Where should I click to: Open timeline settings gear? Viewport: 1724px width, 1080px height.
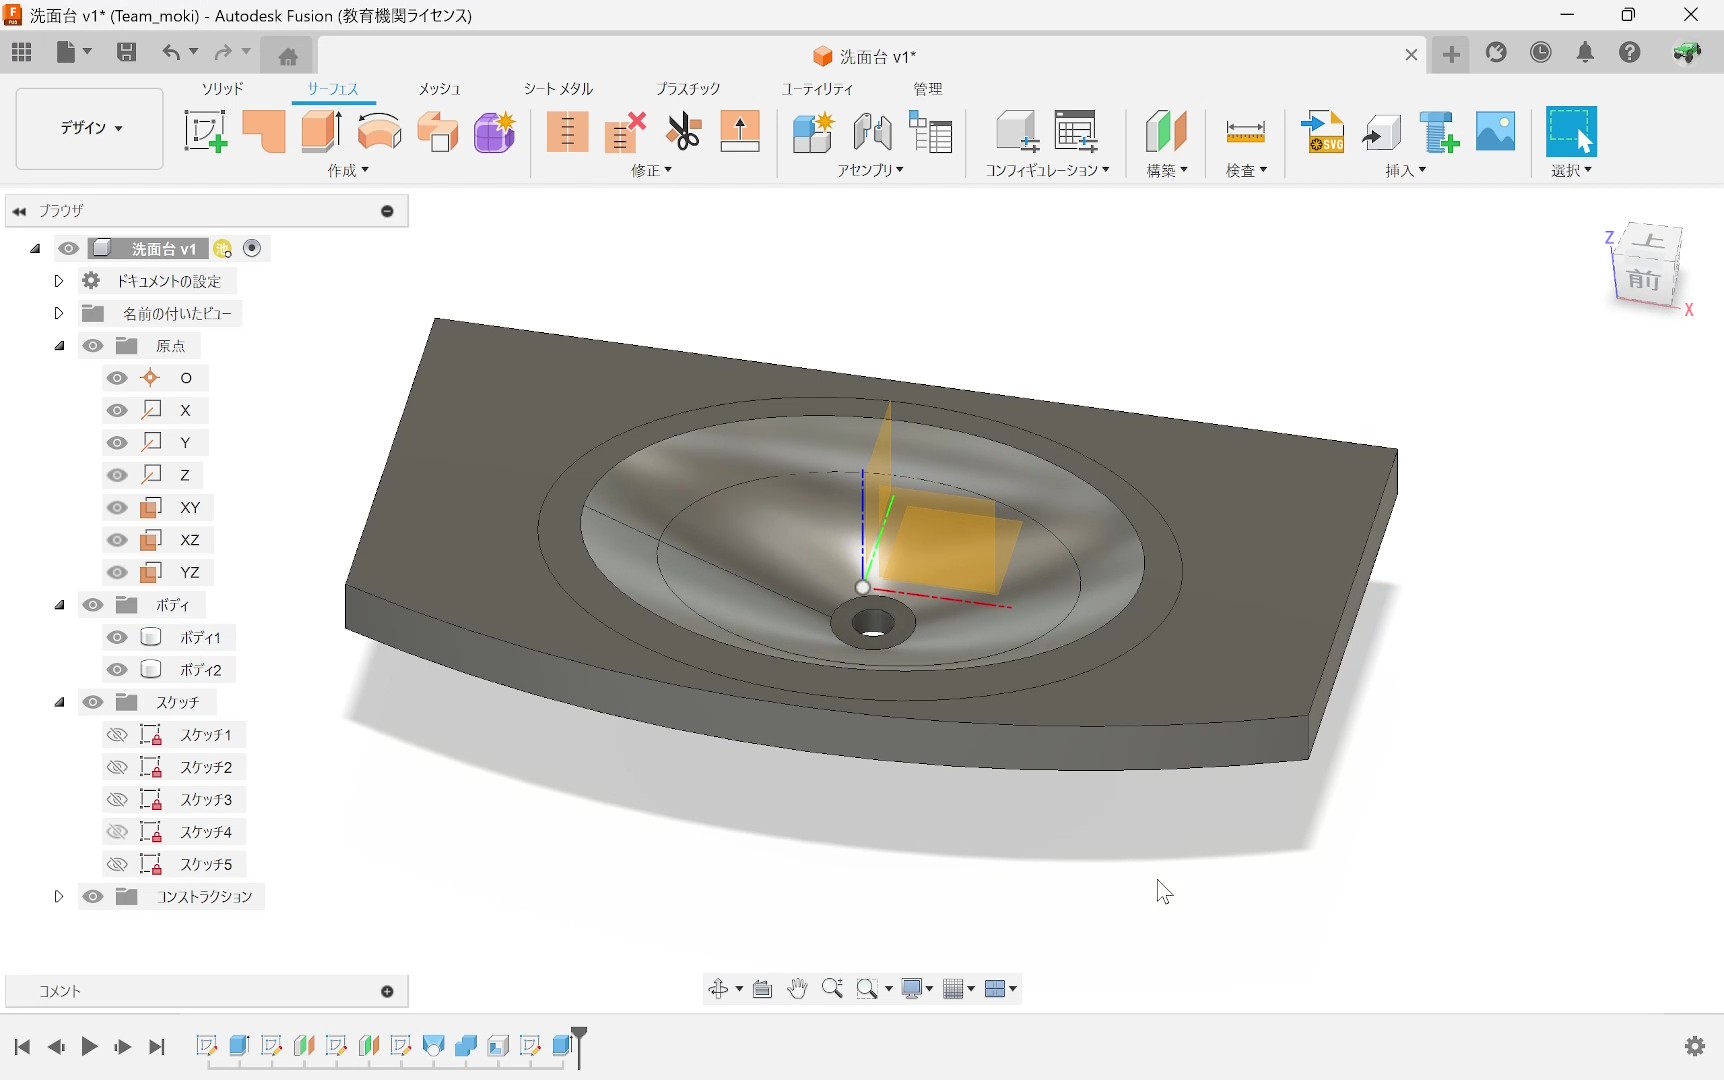tap(1695, 1046)
